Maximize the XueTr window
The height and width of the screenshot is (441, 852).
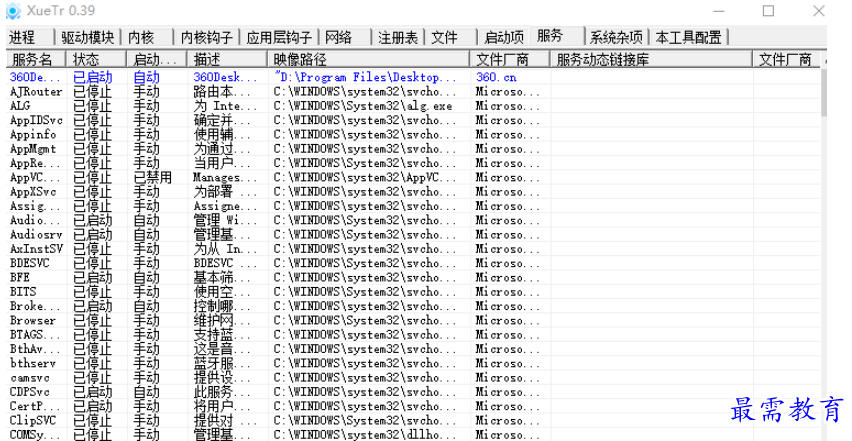[x=768, y=11]
